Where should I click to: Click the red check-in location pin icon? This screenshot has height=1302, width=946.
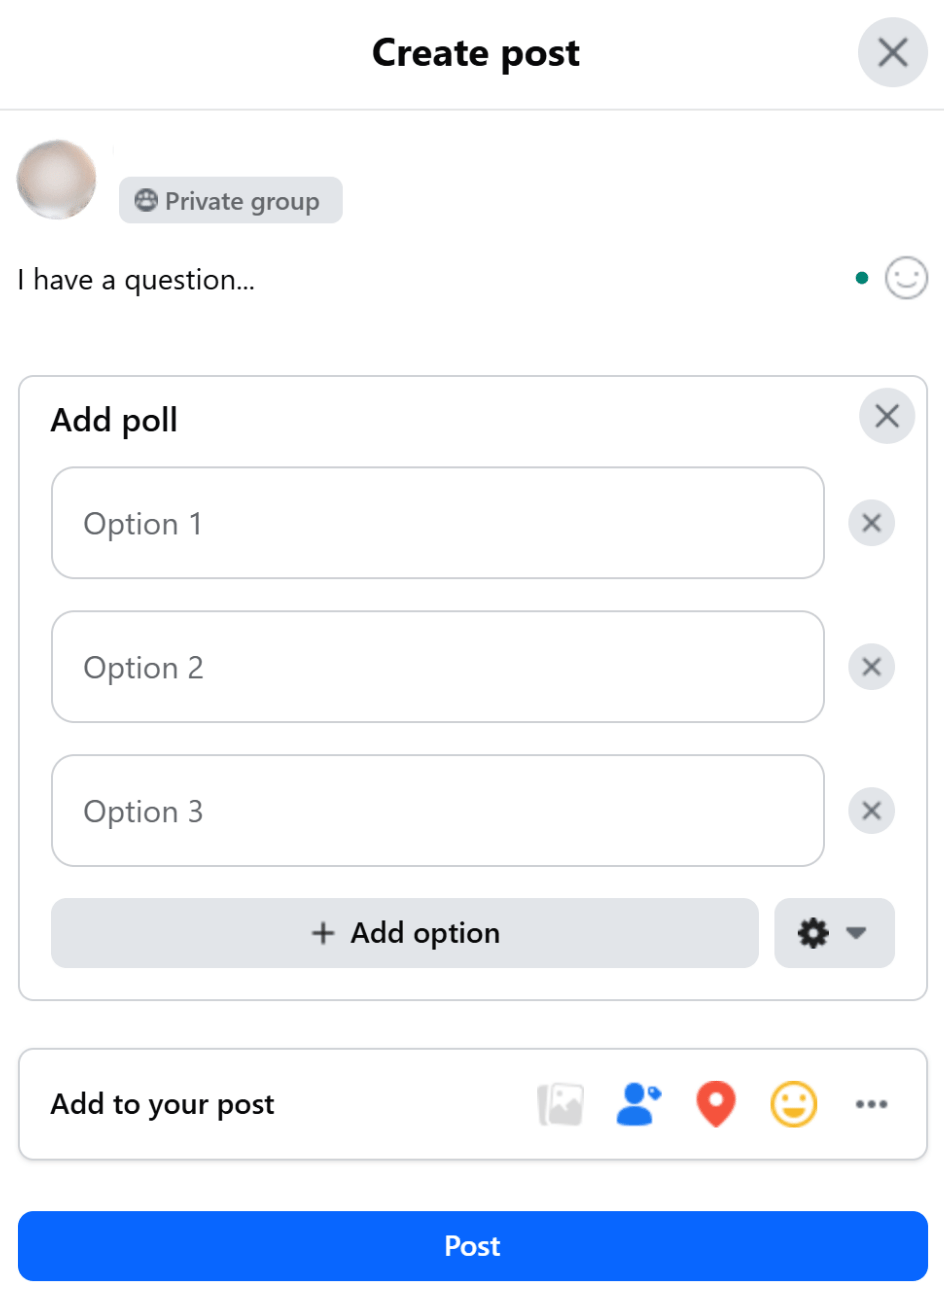(716, 1105)
